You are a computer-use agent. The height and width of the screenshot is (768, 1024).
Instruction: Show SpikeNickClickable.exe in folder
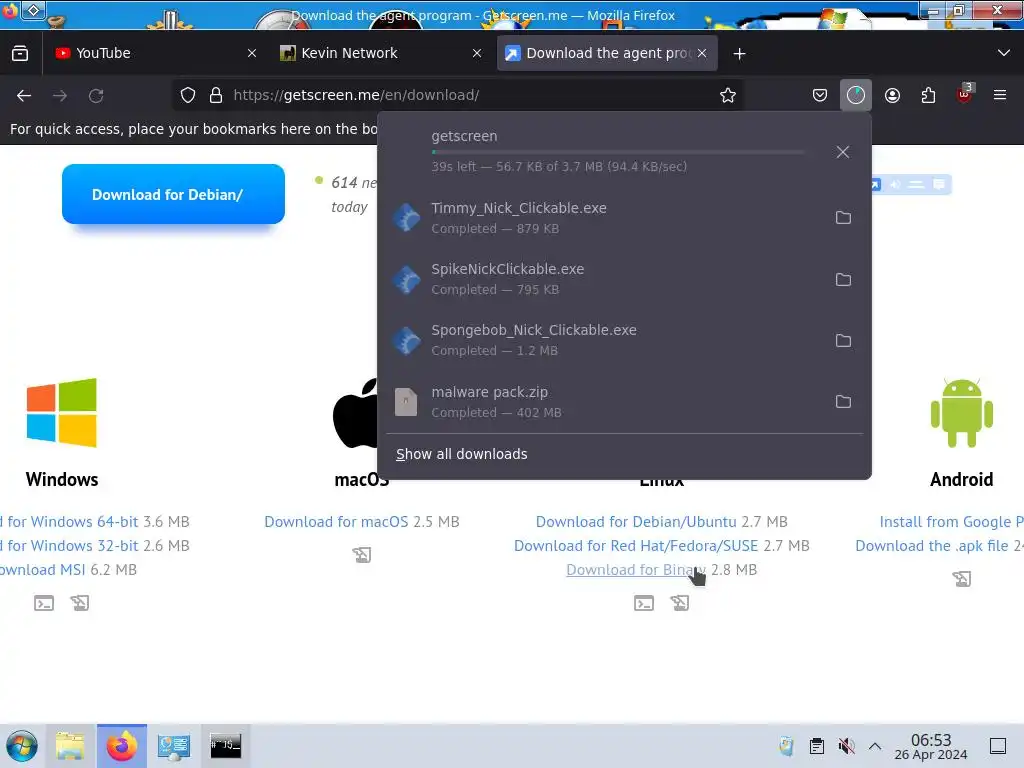[843, 280]
